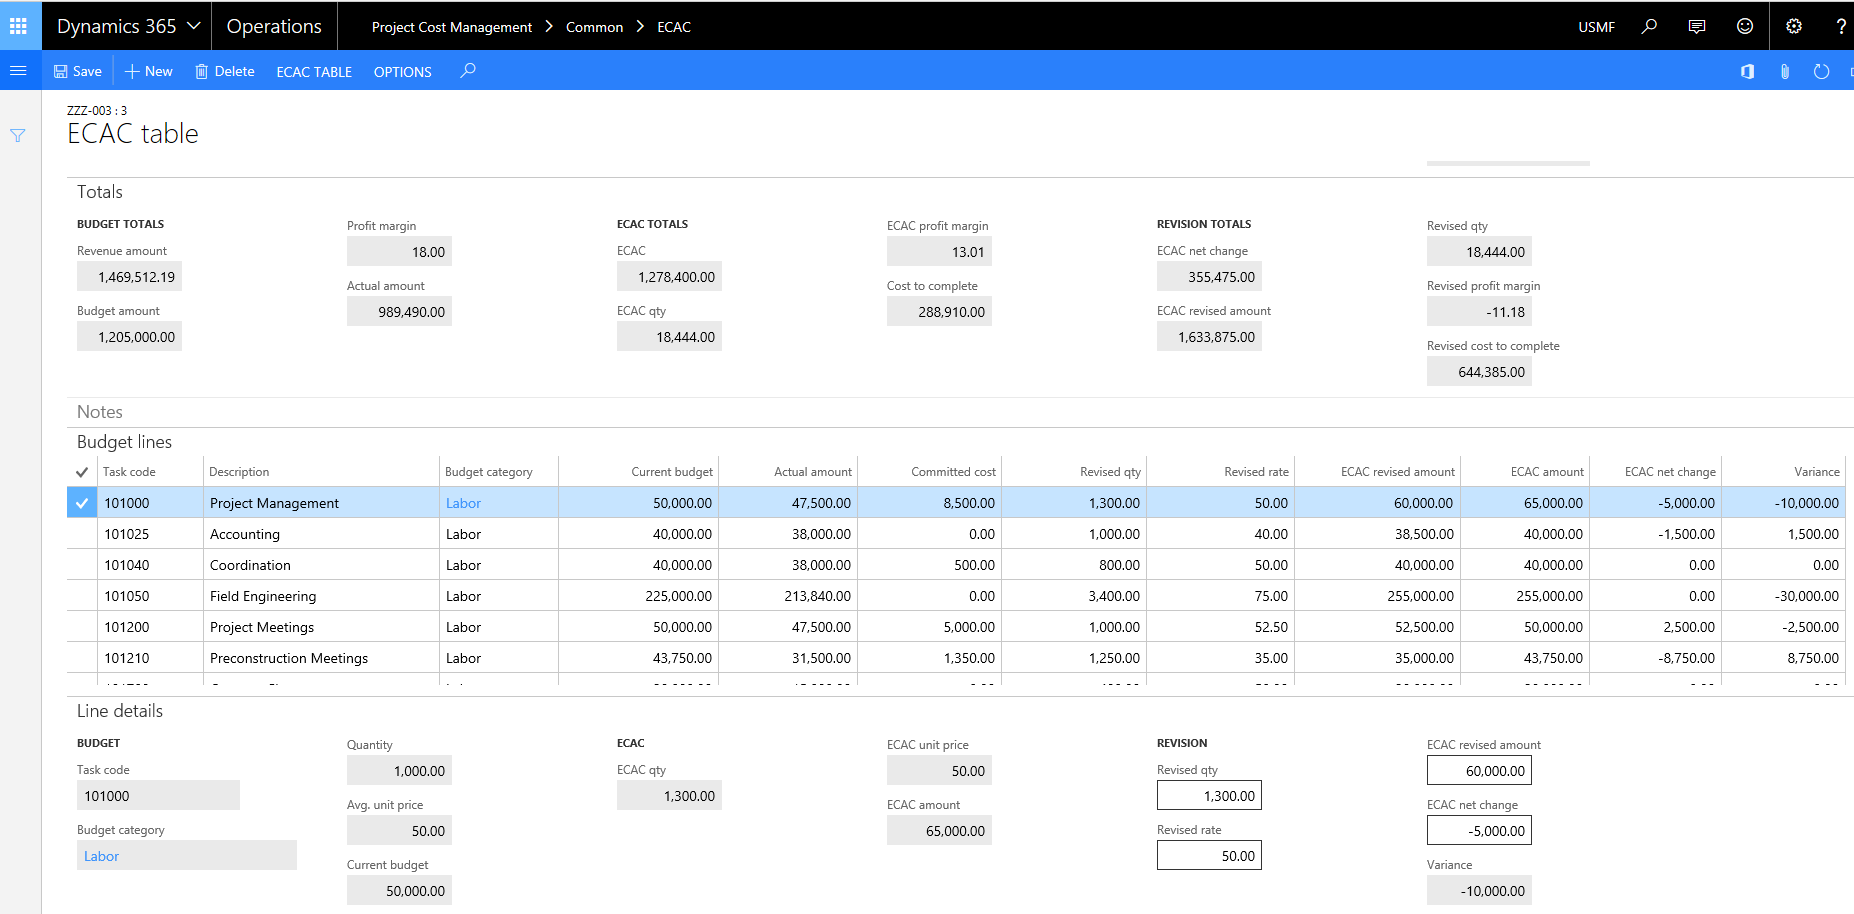Open attachments paperclip icon
Image resolution: width=1854 pixels, height=914 pixels.
(1785, 71)
